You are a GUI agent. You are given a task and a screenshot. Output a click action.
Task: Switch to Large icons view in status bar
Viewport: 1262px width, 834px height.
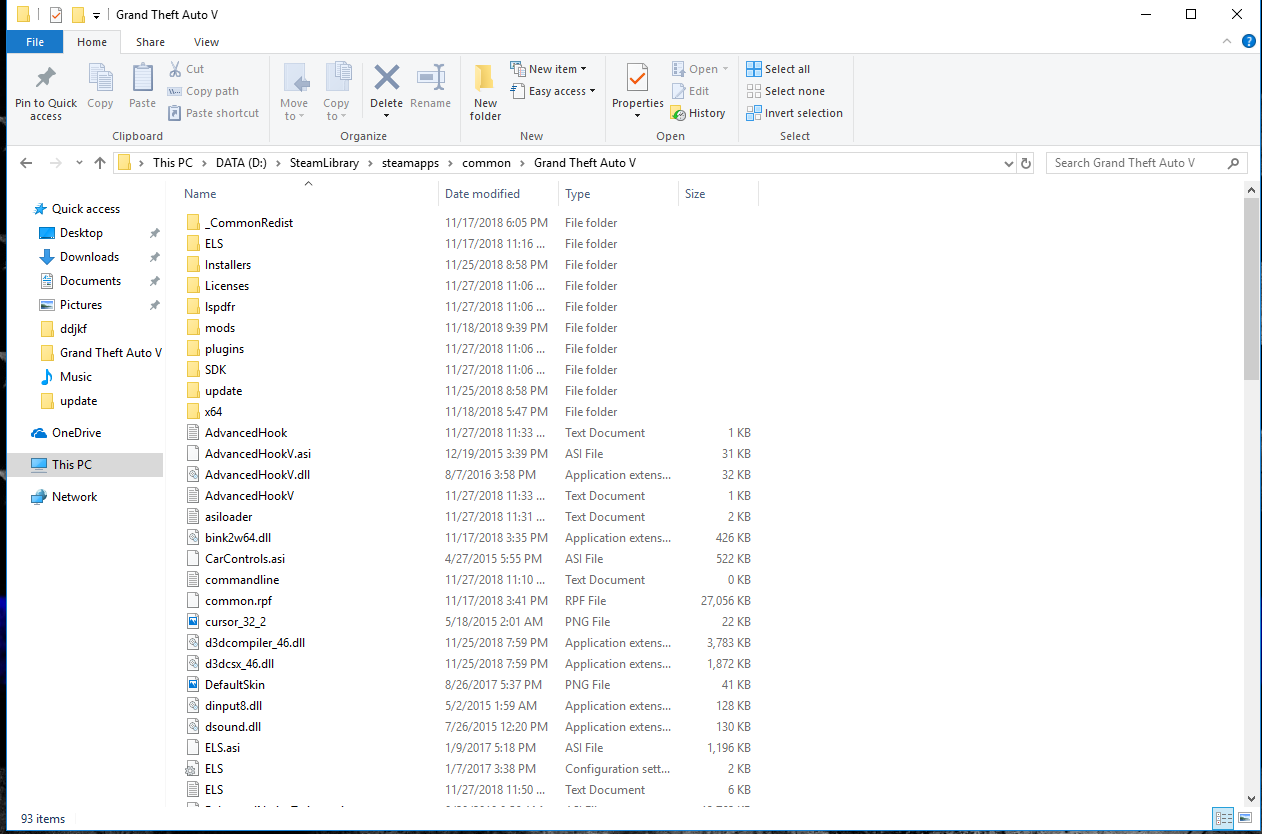point(1243,818)
